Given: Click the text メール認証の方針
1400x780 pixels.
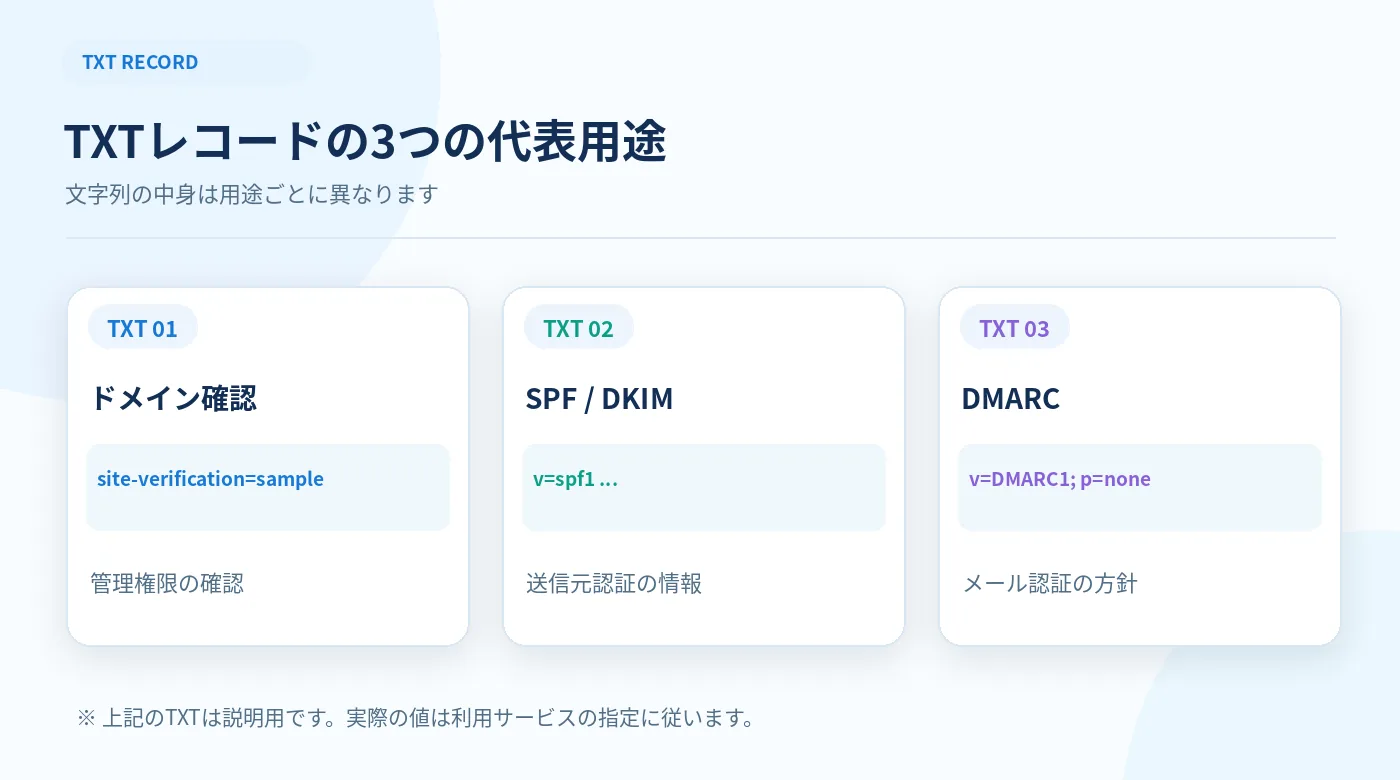Looking at the screenshot, I should pyautogui.click(x=1050, y=583).
